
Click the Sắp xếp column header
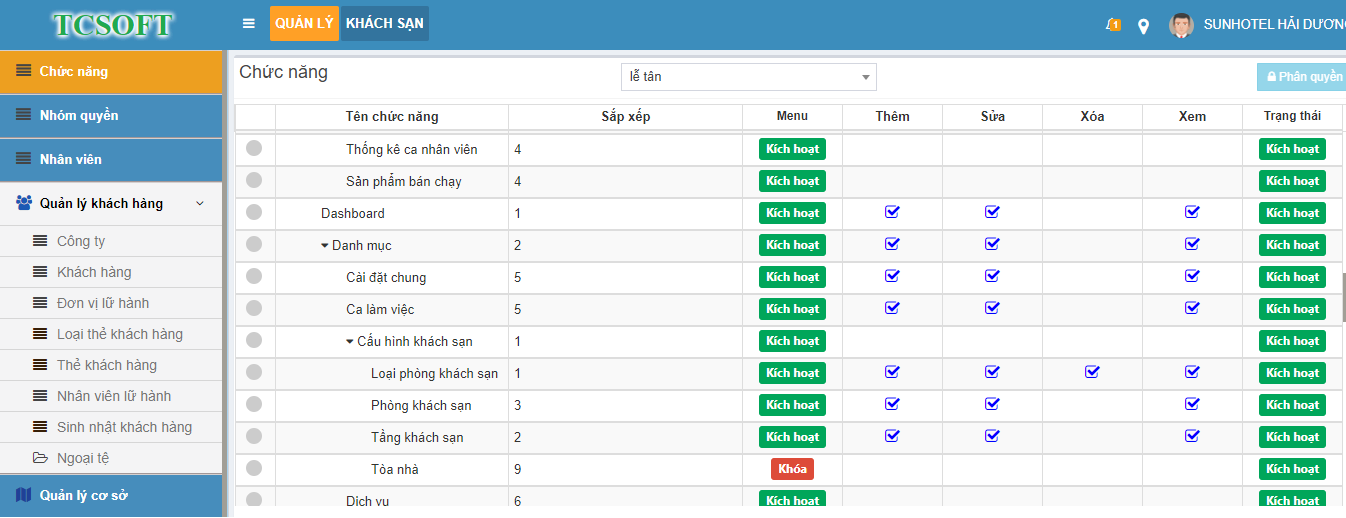(626, 116)
